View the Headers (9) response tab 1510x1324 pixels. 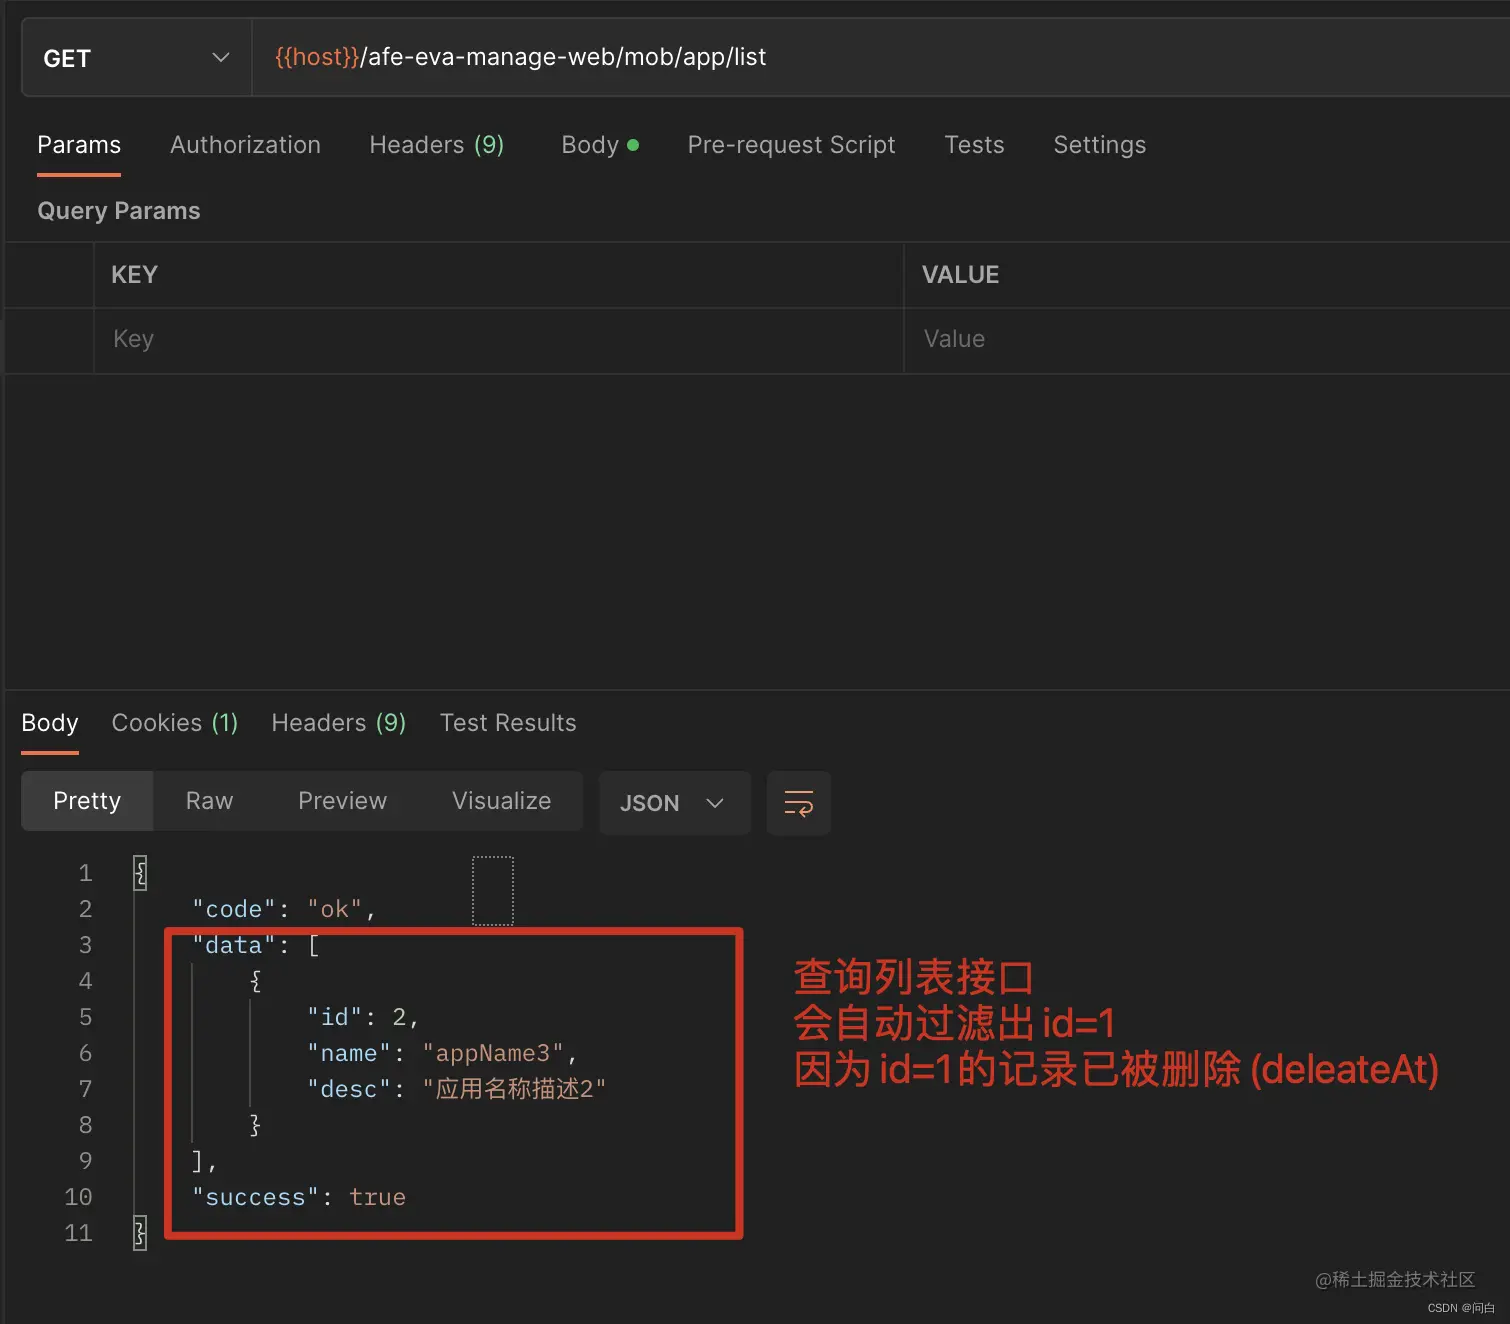338,722
